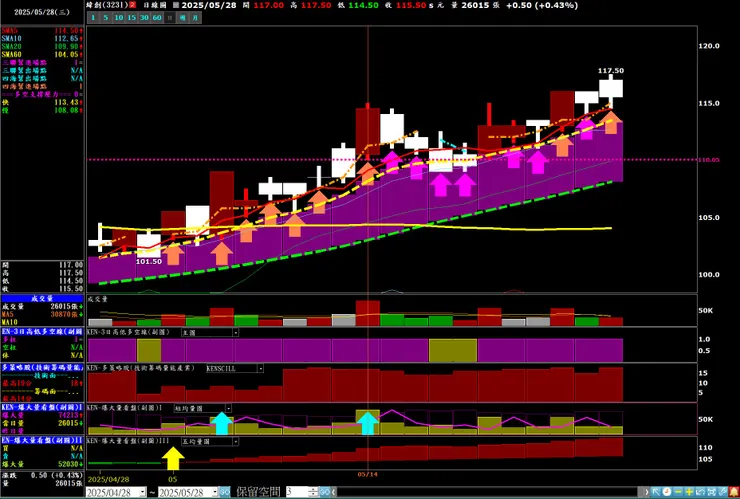
Task: Click the scroll right chevron at bottom
Action: coord(647,492)
